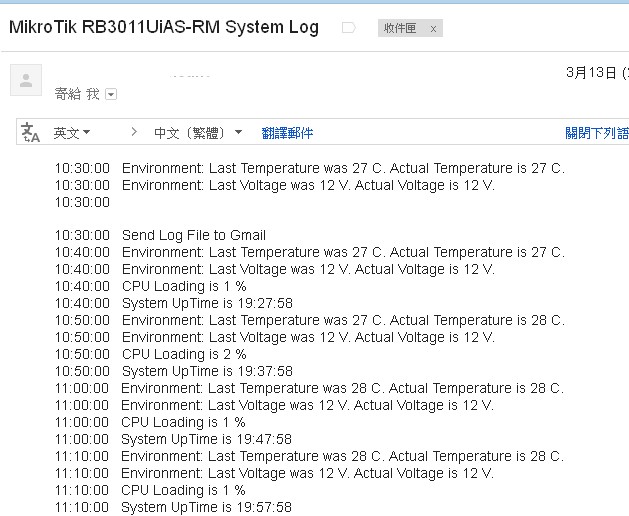Image resolution: width=629 pixels, height=516 pixels.
Task: Click the importance label marker beside subject
Action: [348, 28]
